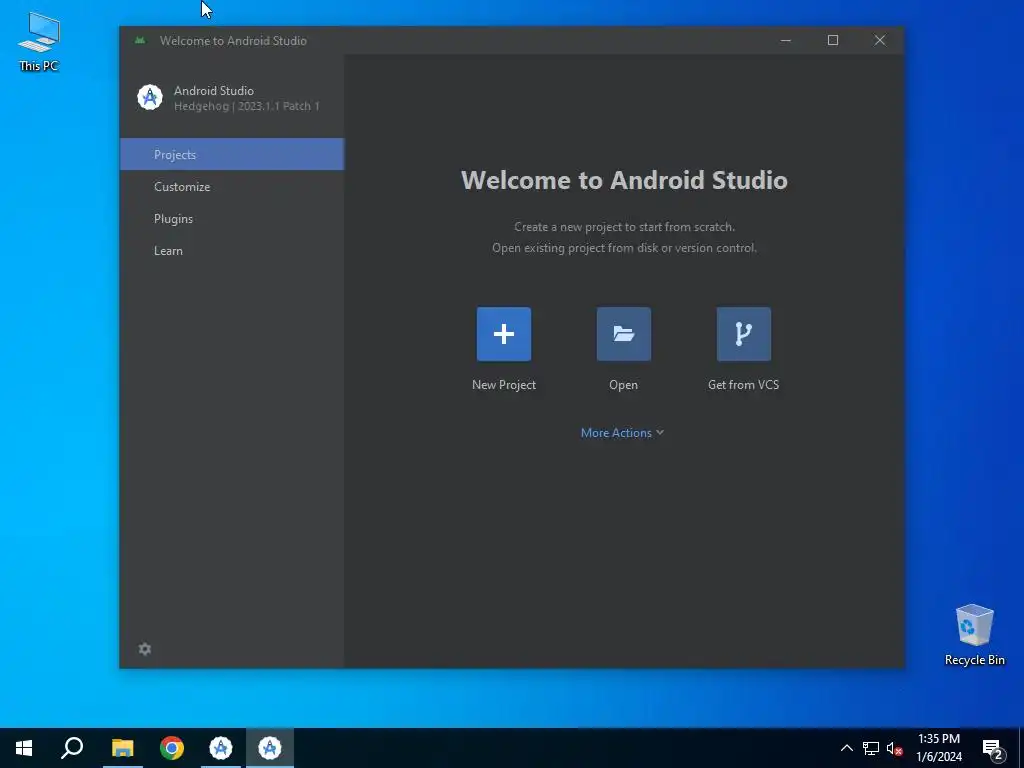Select the Projects tab
This screenshot has height=768, width=1024.
(232, 154)
